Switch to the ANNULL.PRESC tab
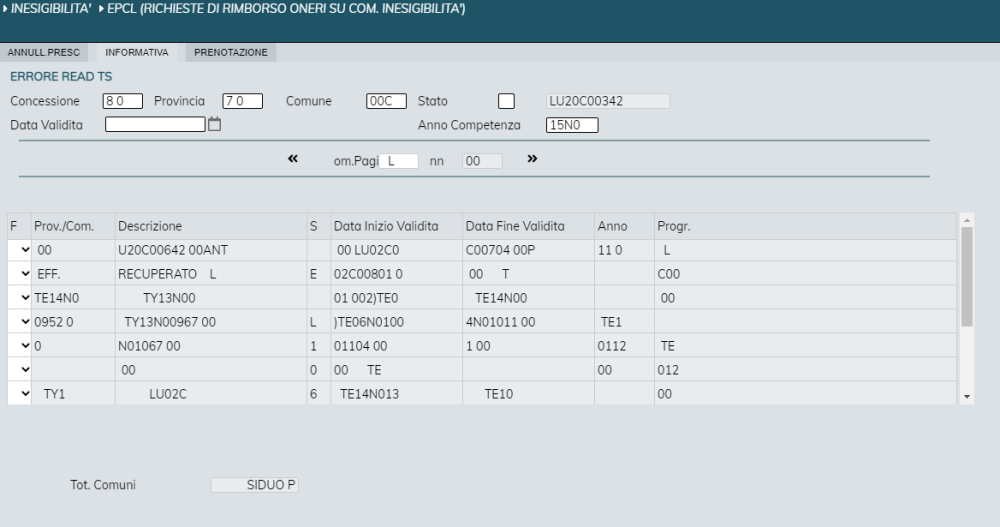This screenshot has height=527, width=1000. [x=44, y=52]
